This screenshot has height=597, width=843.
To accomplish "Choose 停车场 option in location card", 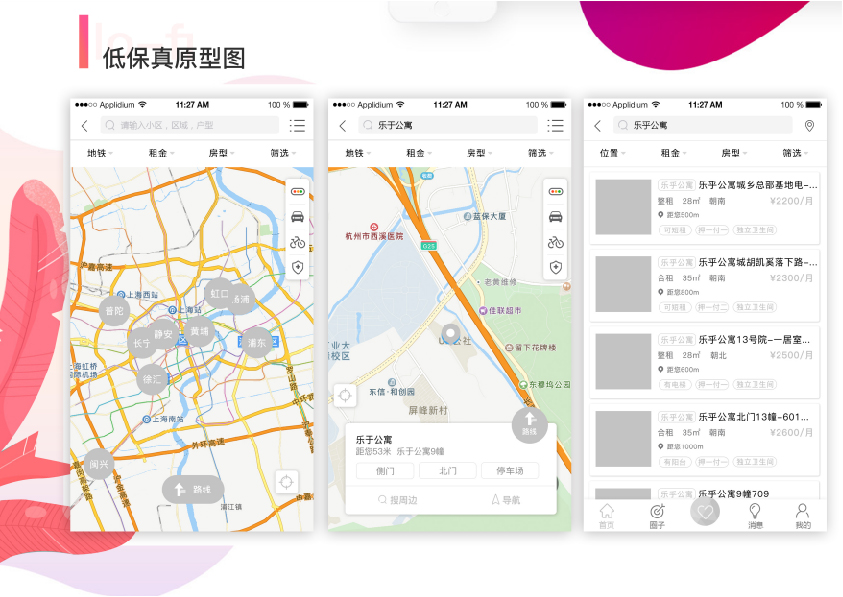I will pos(510,471).
